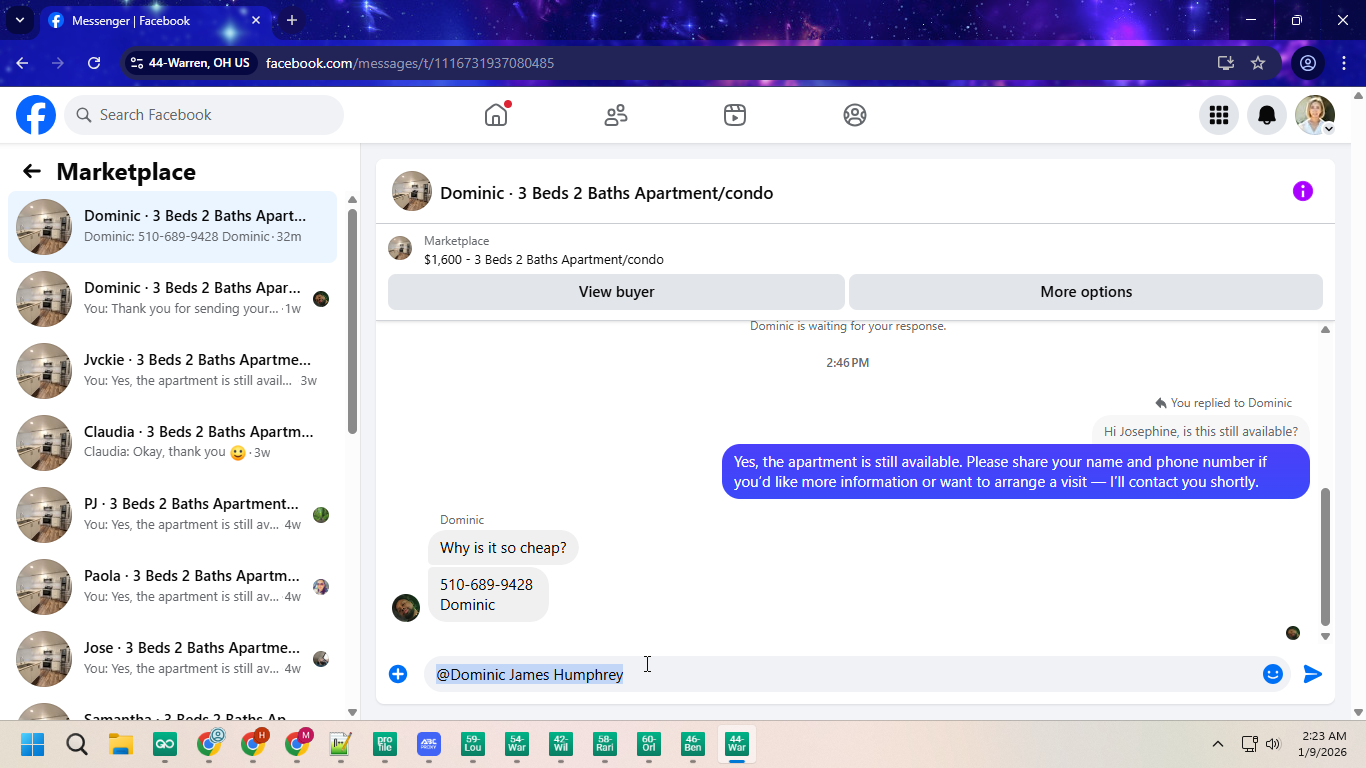Open the ABC Proxy taskbar app
This screenshot has height=768, width=1366.
point(429,744)
